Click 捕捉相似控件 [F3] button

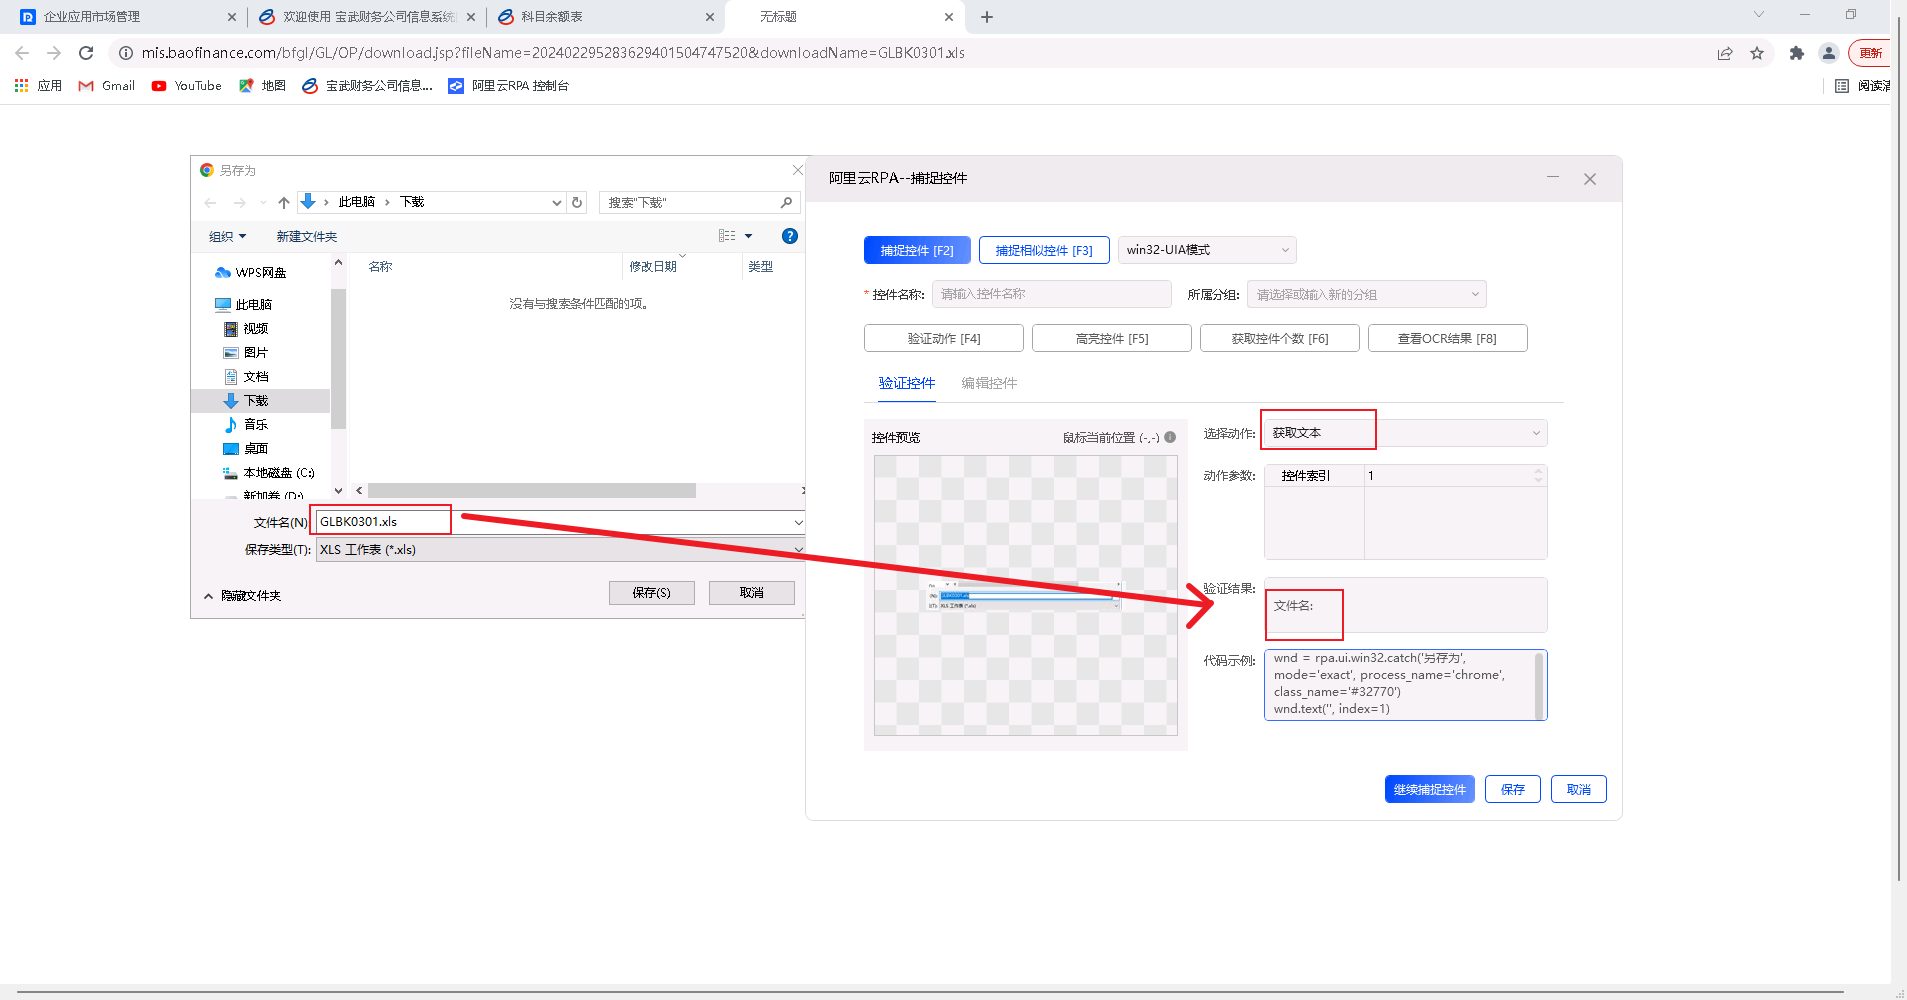pos(1044,250)
